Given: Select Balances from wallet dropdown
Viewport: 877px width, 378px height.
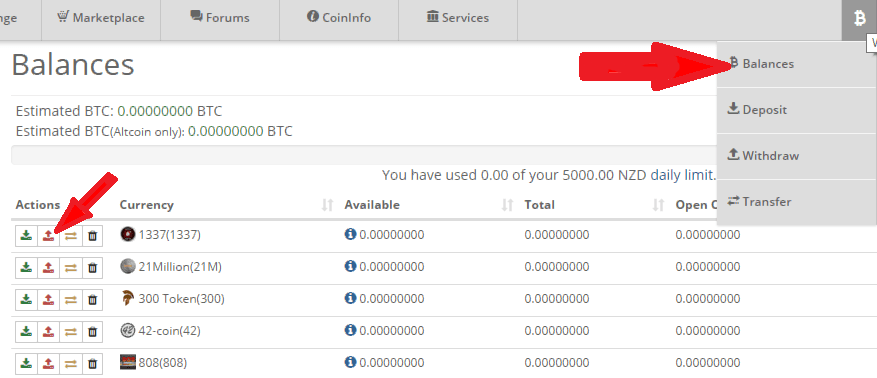Looking at the screenshot, I should (796, 64).
